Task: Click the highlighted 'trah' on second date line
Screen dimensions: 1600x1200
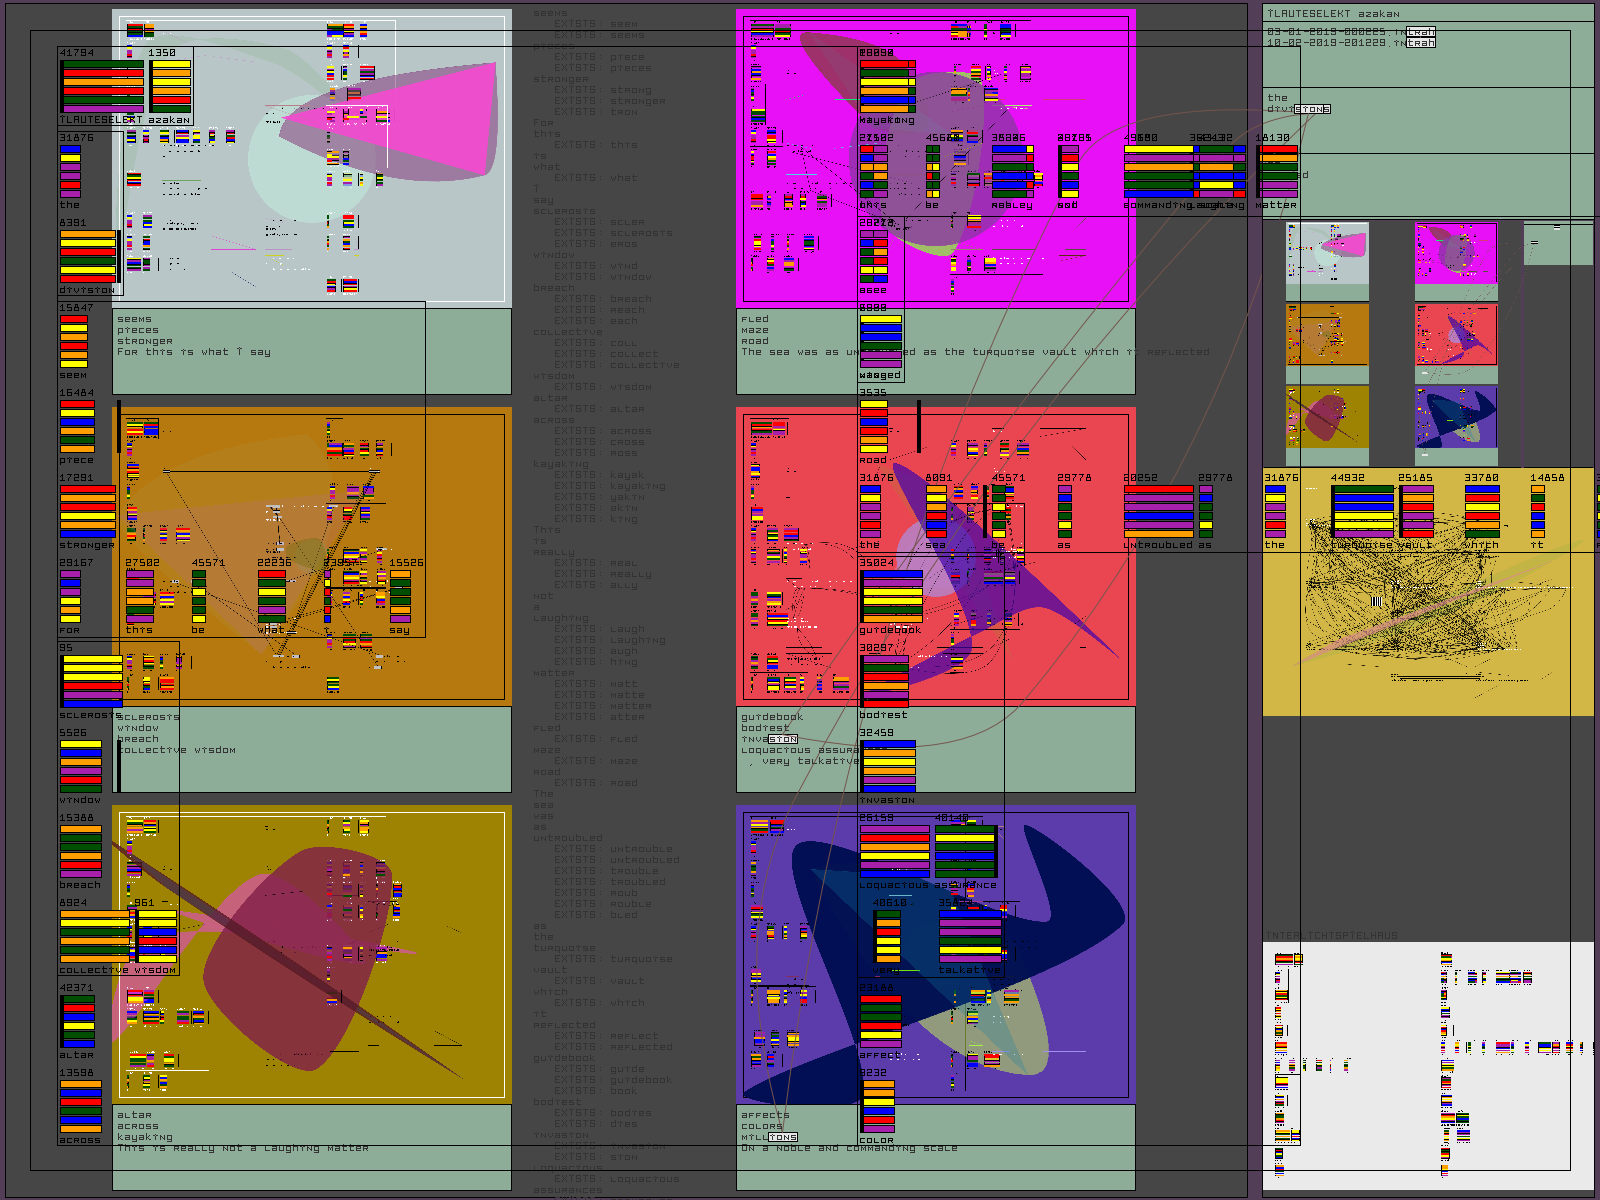Action: click(1420, 43)
